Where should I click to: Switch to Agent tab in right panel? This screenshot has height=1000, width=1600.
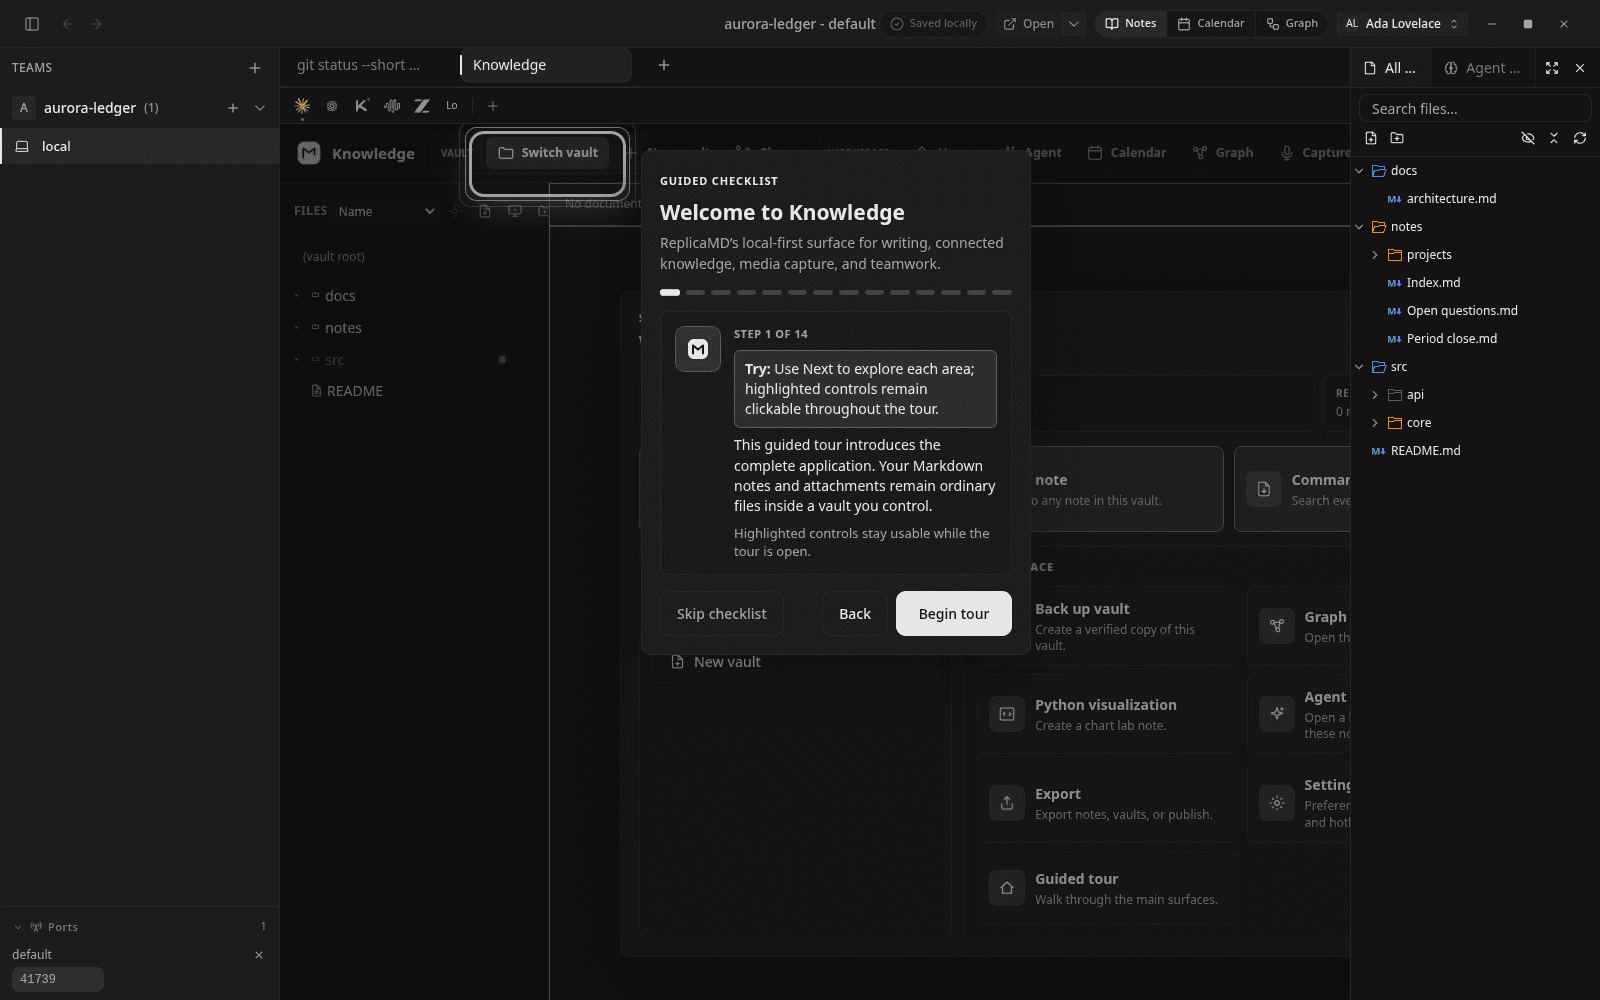pos(1482,68)
